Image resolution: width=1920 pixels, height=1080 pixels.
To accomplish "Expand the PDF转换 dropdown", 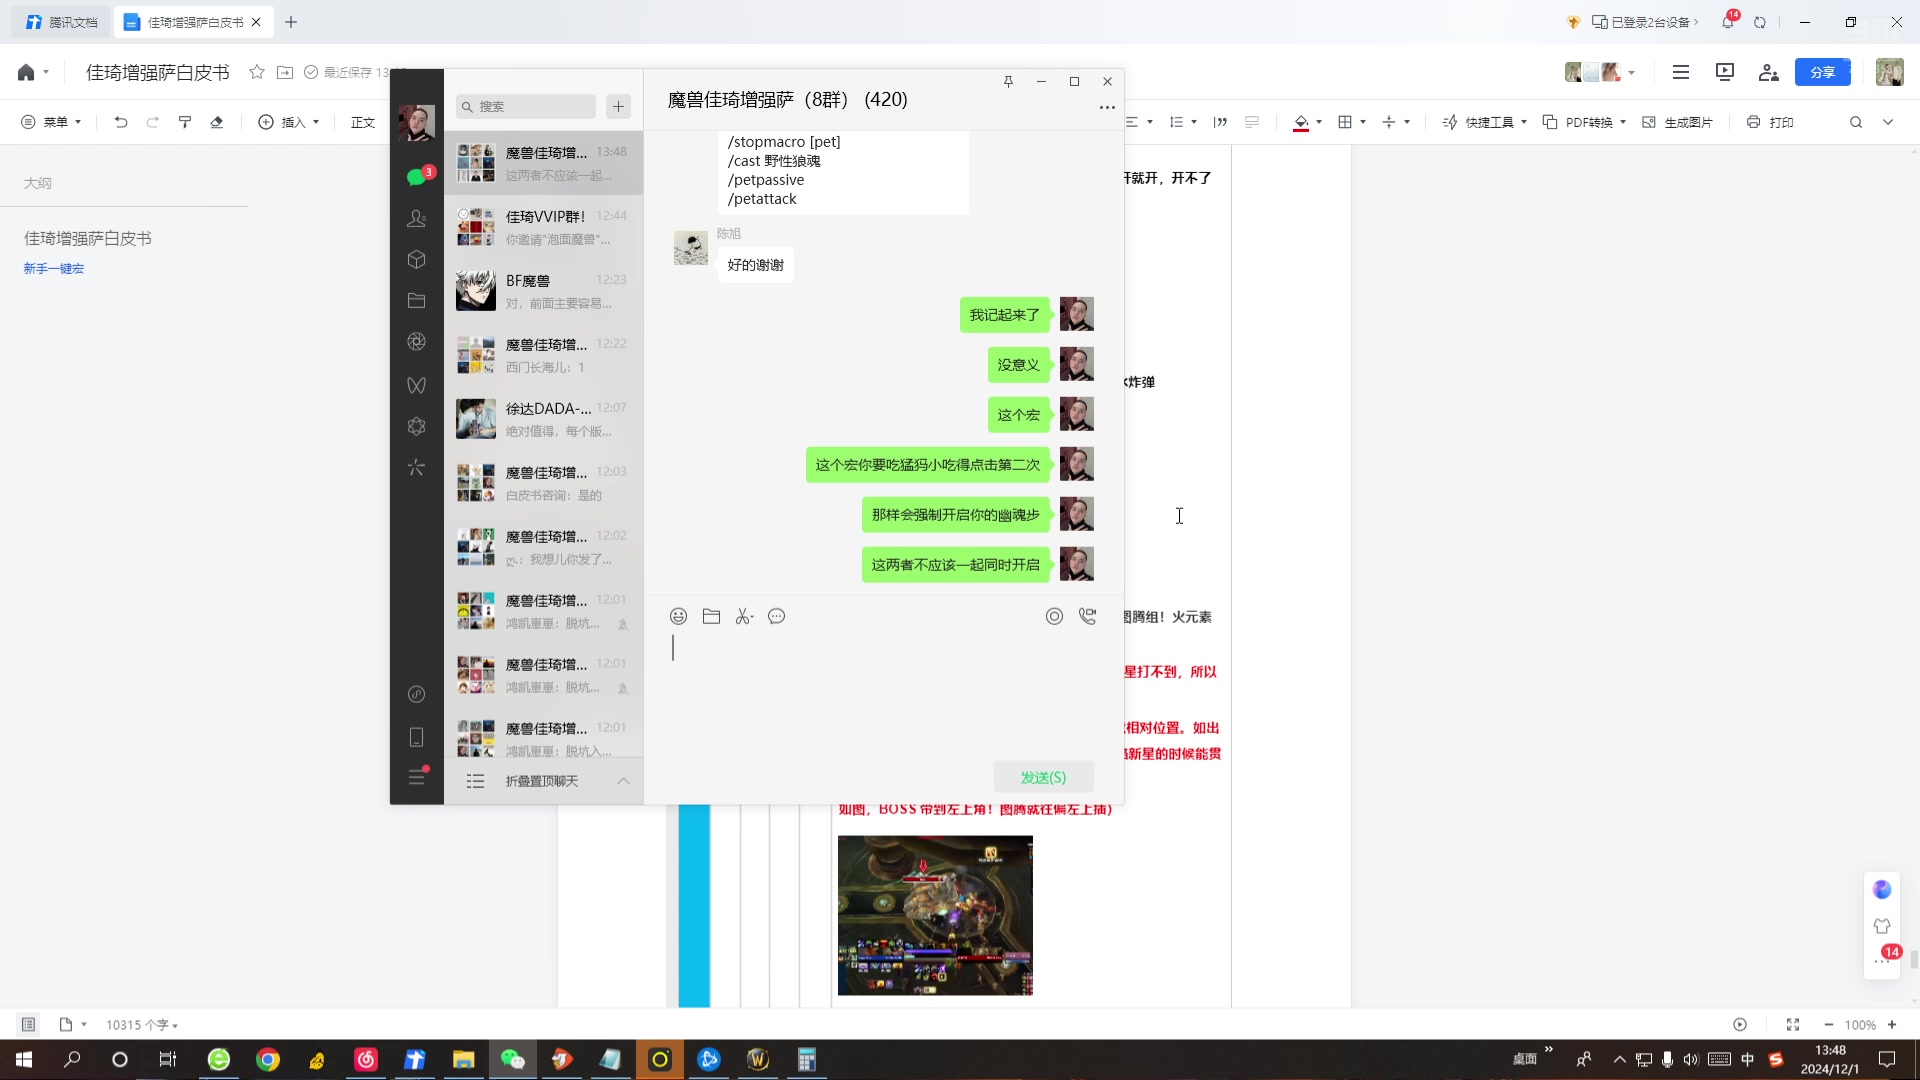I will pyautogui.click(x=1584, y=122).
